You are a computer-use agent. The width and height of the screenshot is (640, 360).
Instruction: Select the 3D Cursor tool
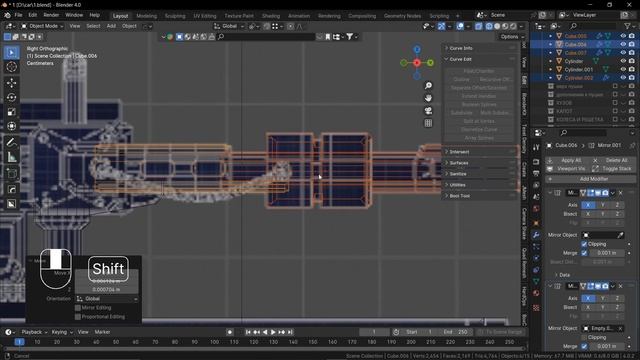(x=11, y=67)
